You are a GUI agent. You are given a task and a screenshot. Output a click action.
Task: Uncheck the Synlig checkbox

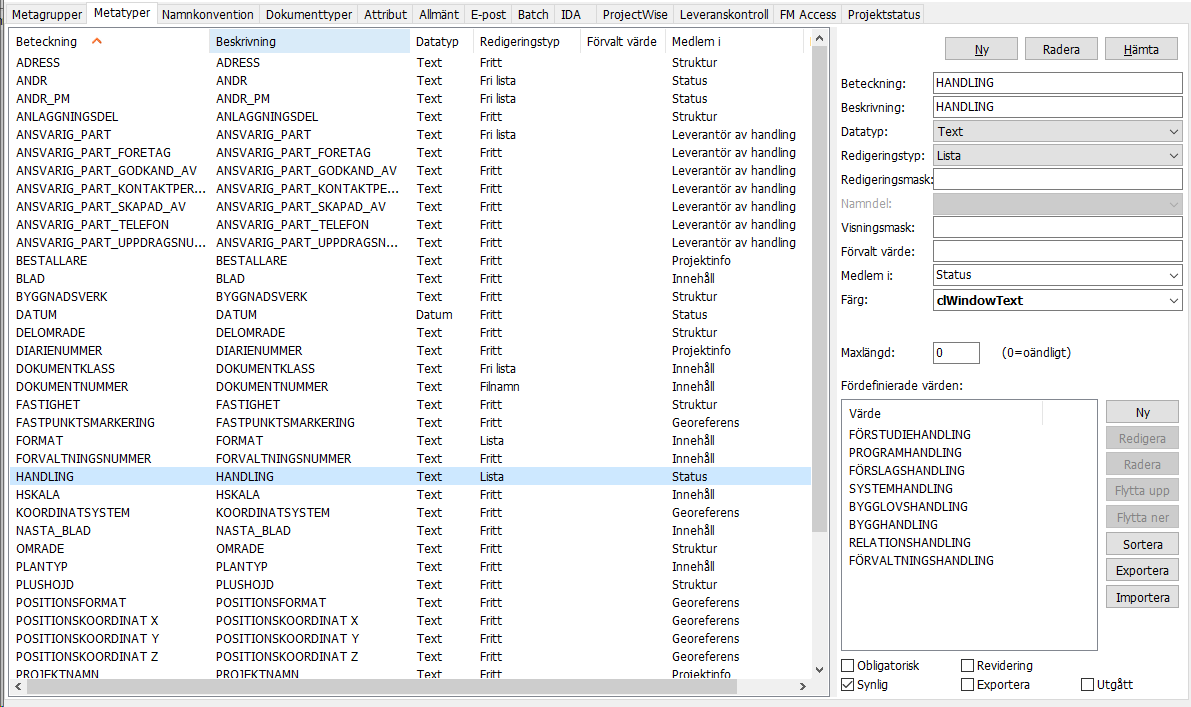click(848, 685)
